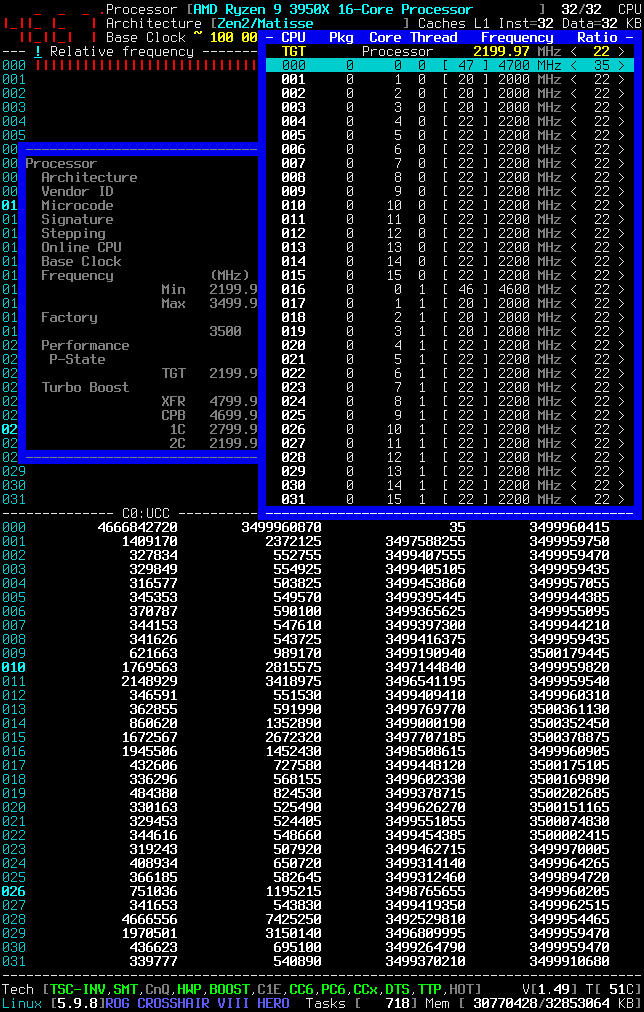The width and height of the screenshot is (644, 1012).
Task: Select the Microcode item in the Processor window
Action: [x=77, y=205]
